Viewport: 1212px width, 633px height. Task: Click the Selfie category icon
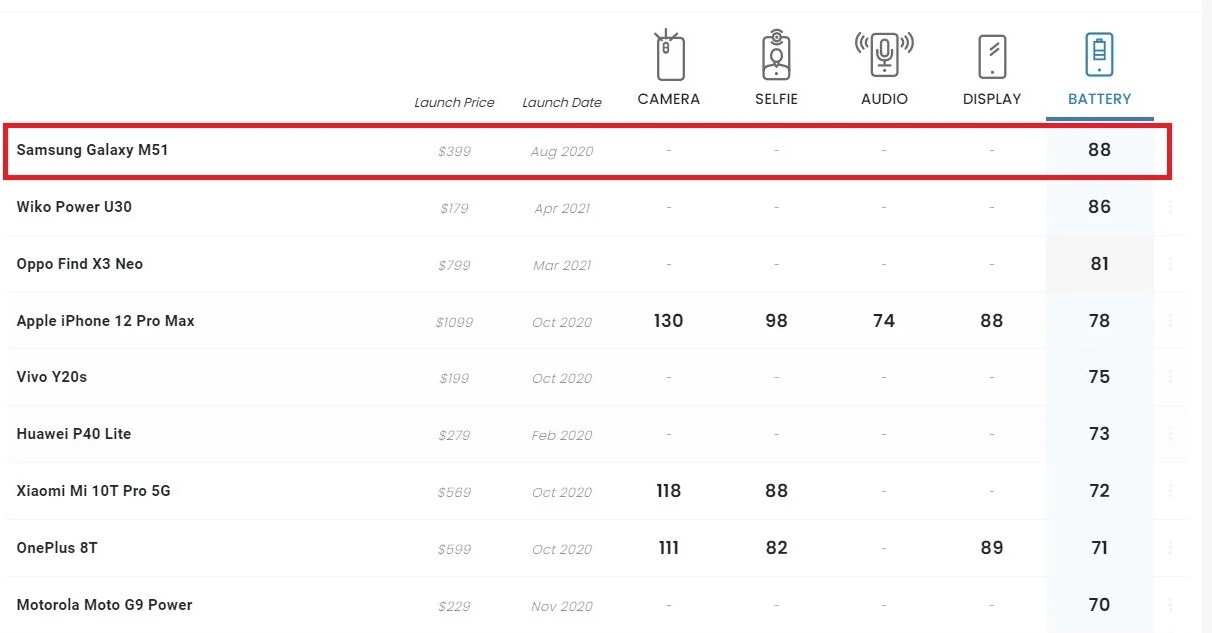pos(776,56)
